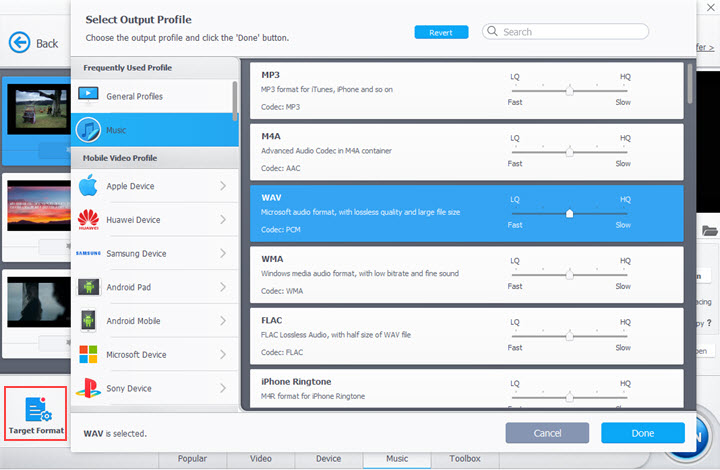Click the Revert button
This screenshot has width=720, height=470.
pos(441,32)
